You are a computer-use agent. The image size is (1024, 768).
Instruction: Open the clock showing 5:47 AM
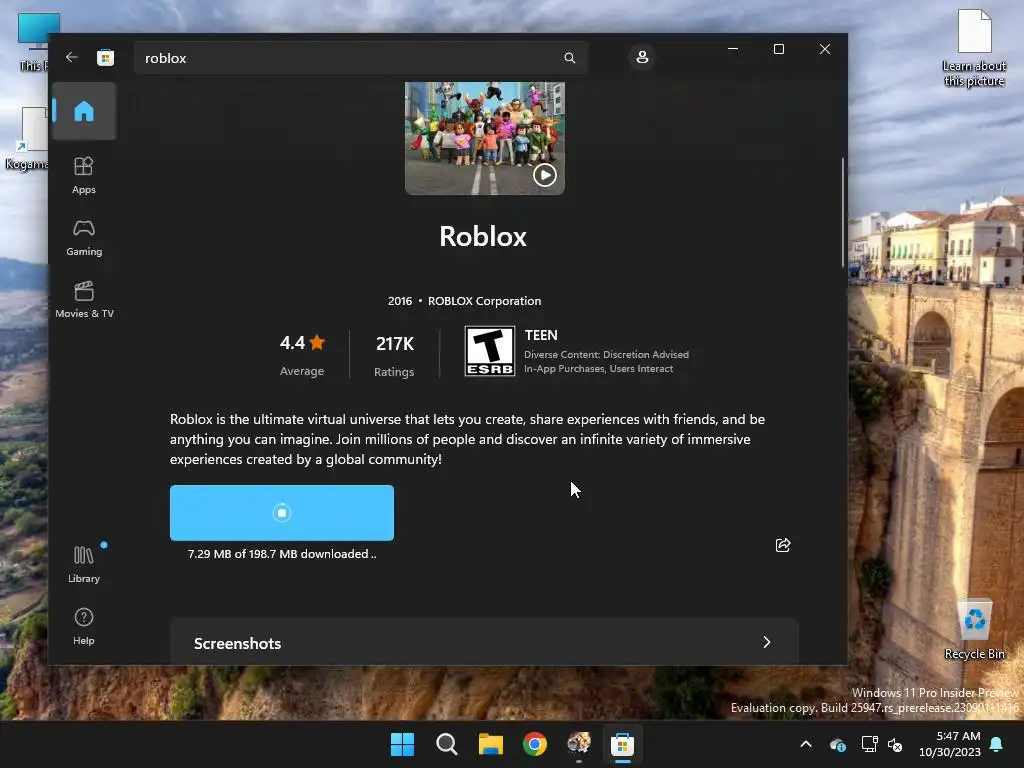[950, 744]
